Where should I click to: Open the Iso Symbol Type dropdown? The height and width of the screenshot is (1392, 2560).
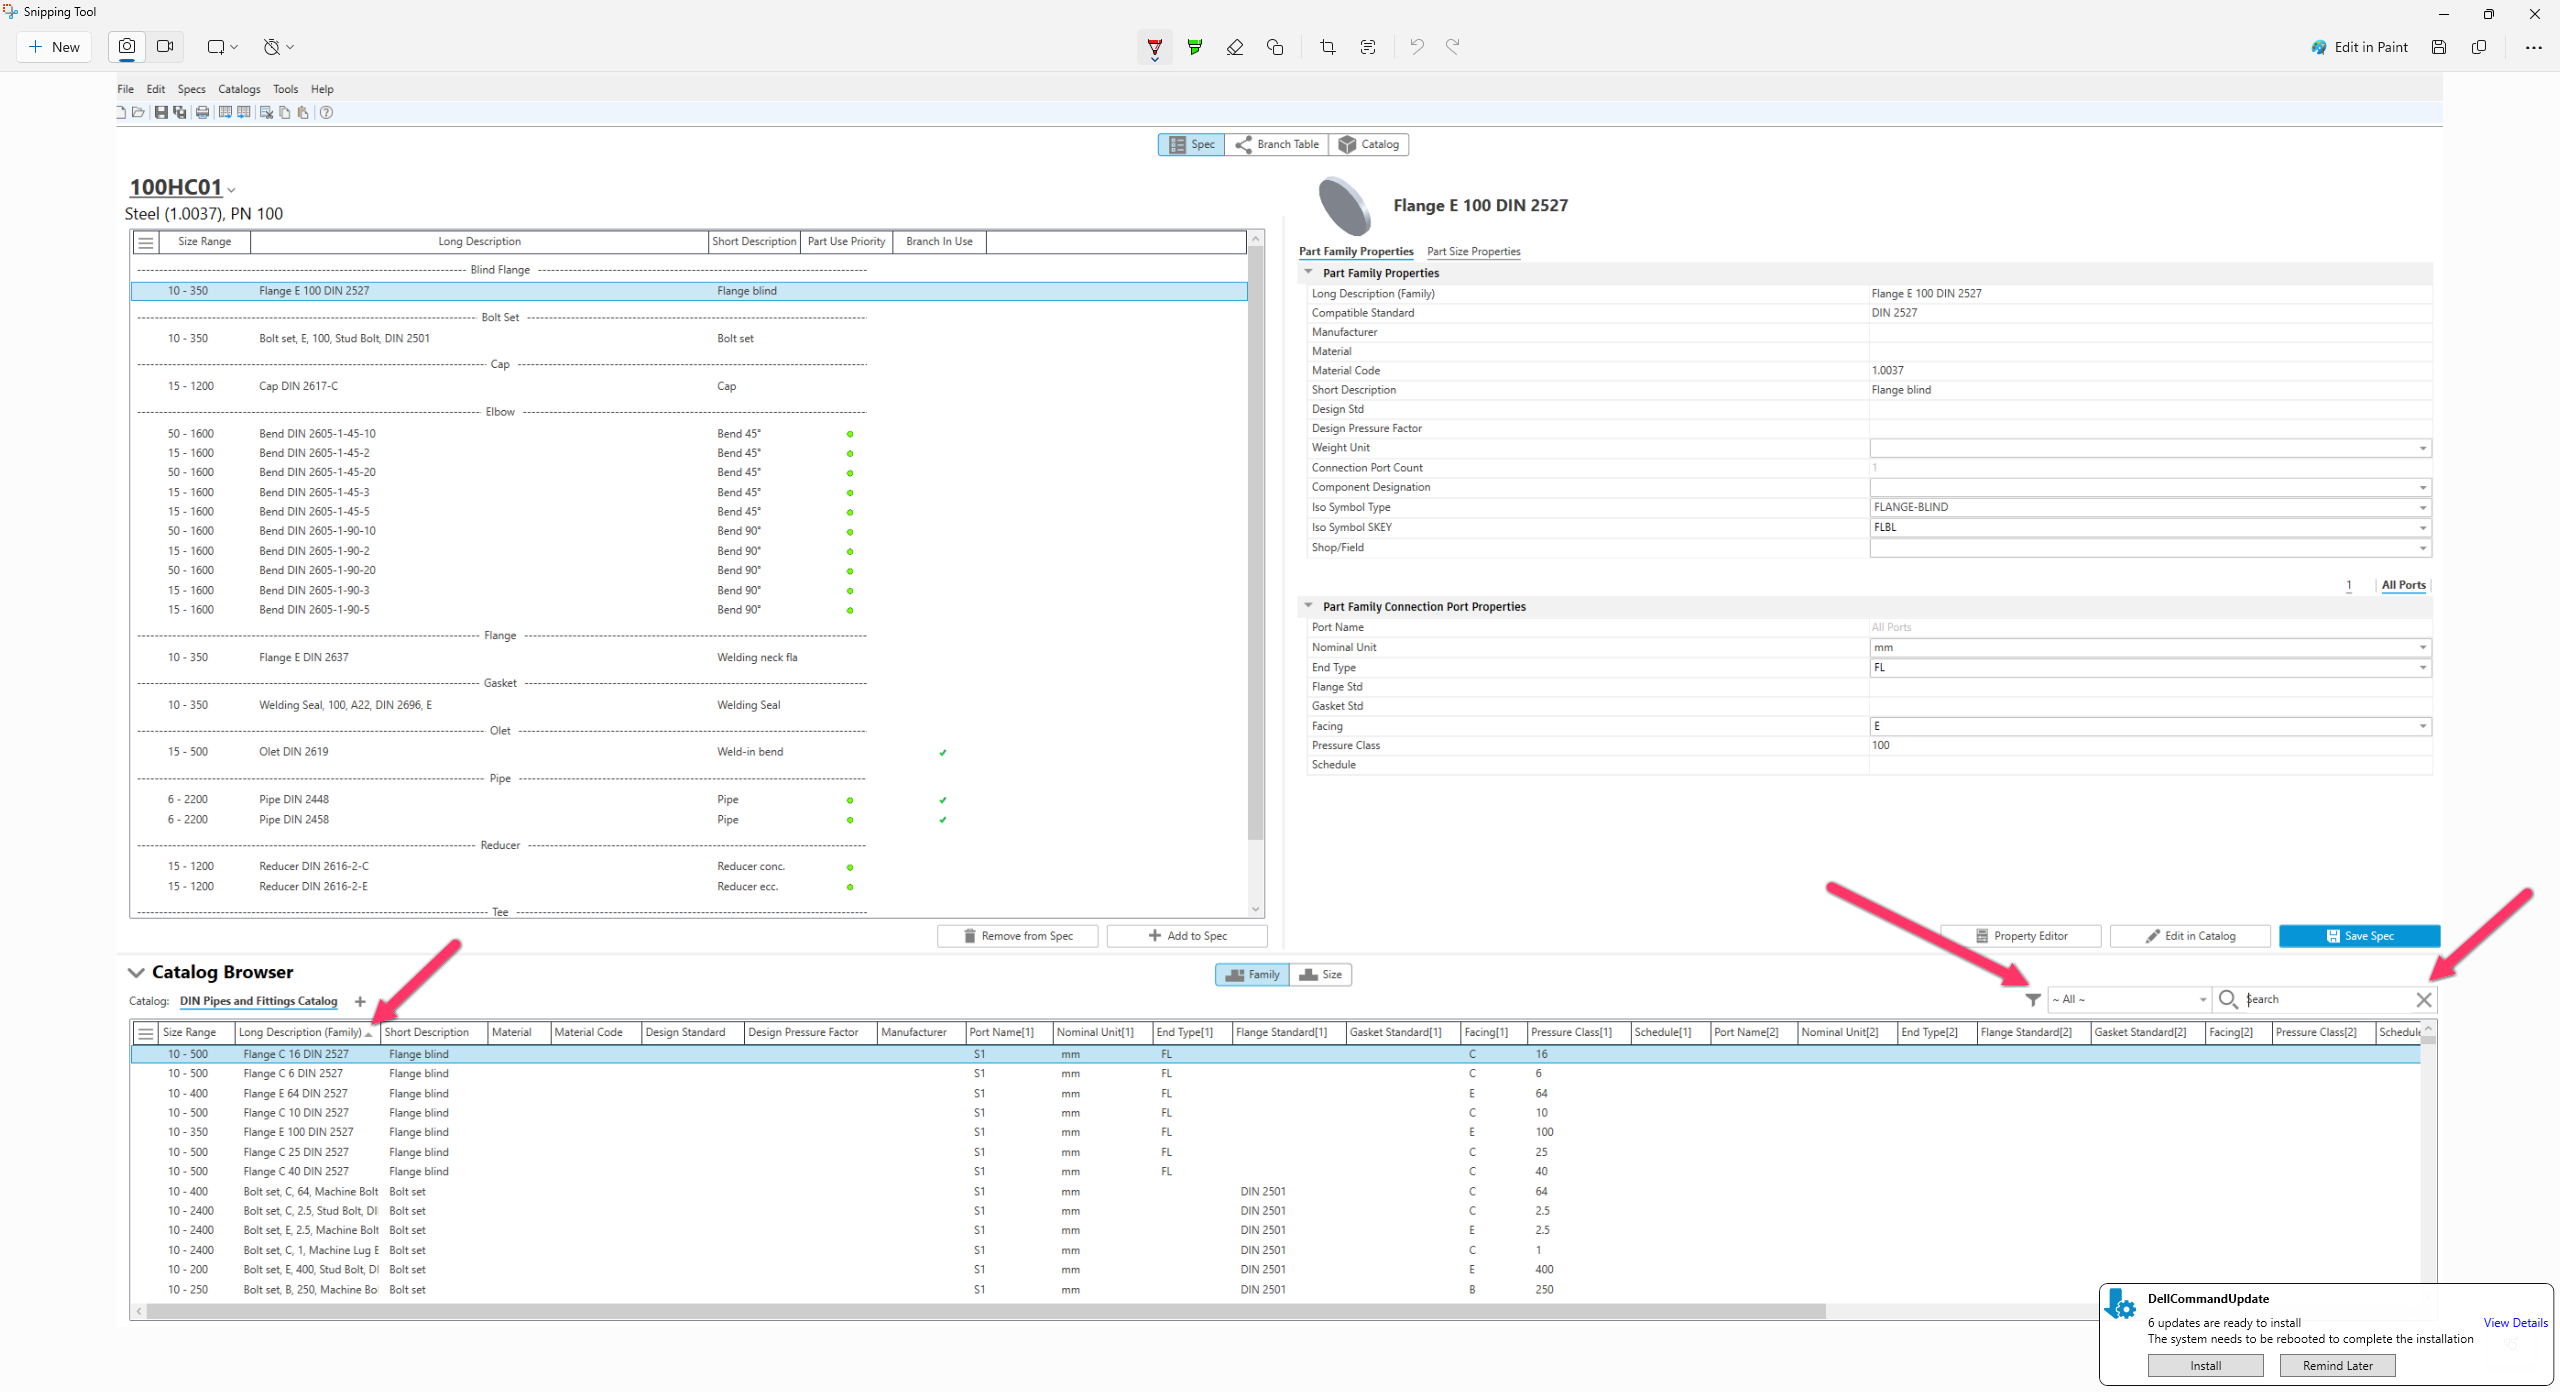(2423, 507)
